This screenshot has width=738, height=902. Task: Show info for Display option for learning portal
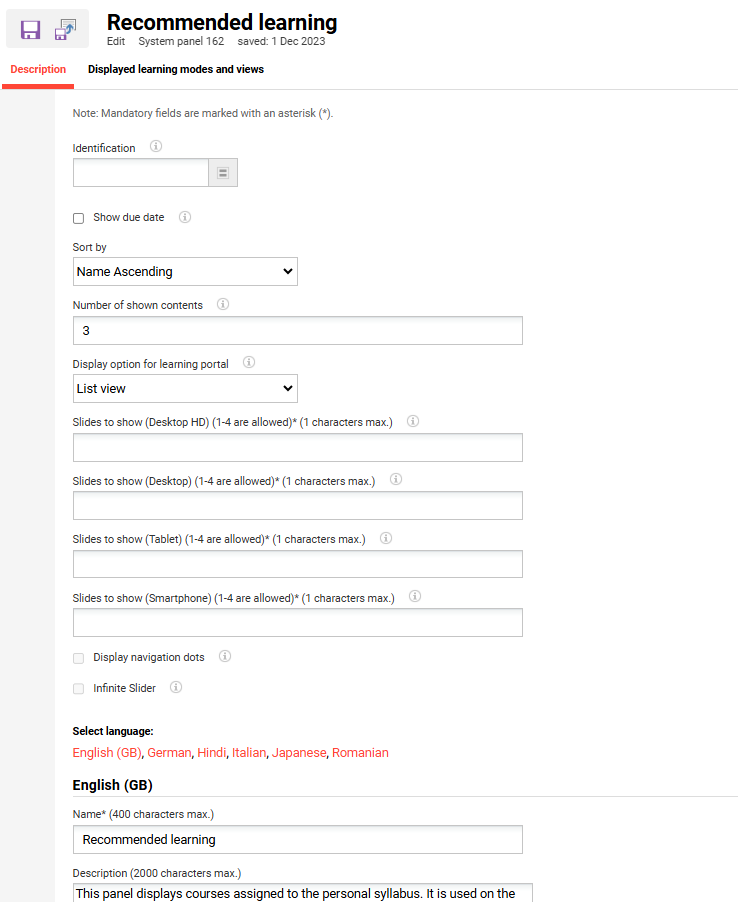tap(249, 363)
